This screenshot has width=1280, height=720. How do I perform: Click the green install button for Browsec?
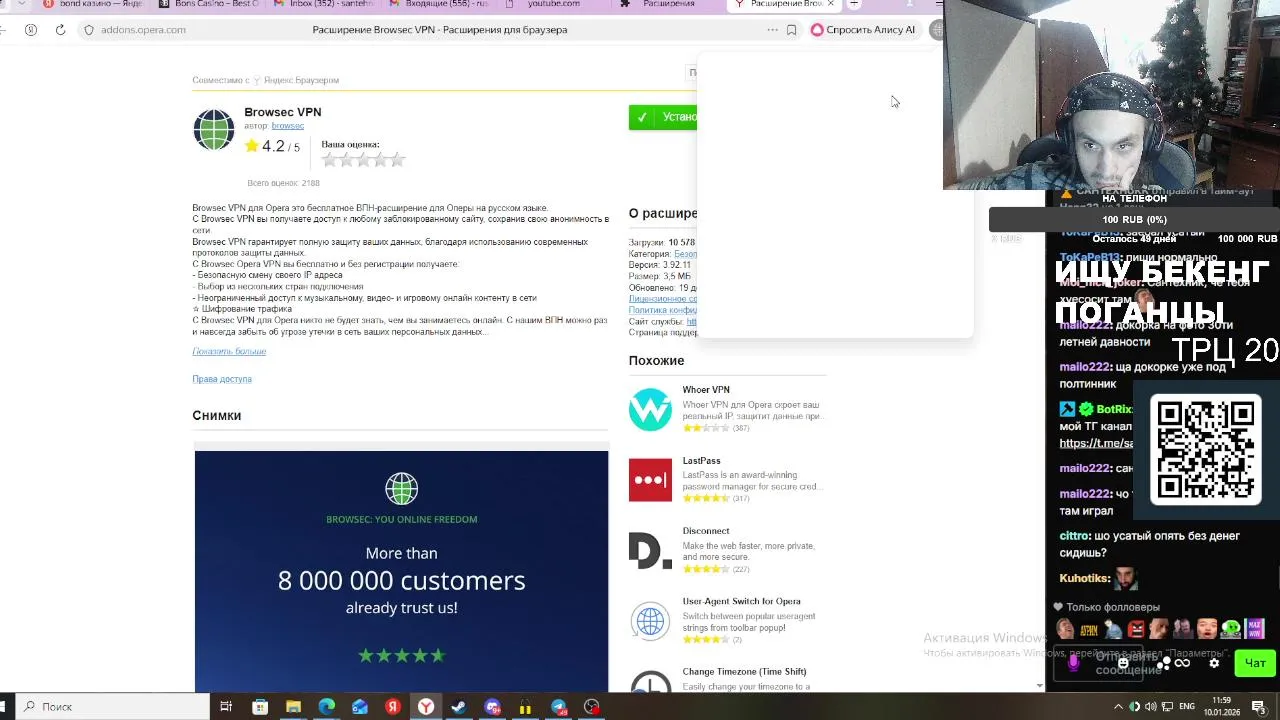(663, 117)
